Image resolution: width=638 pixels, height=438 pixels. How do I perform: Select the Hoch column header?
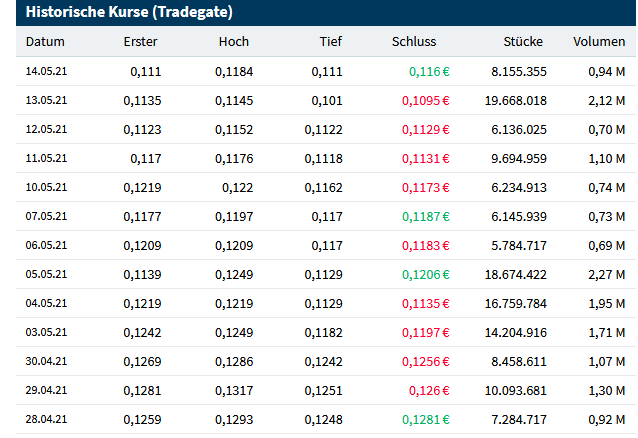pos(233,42)
